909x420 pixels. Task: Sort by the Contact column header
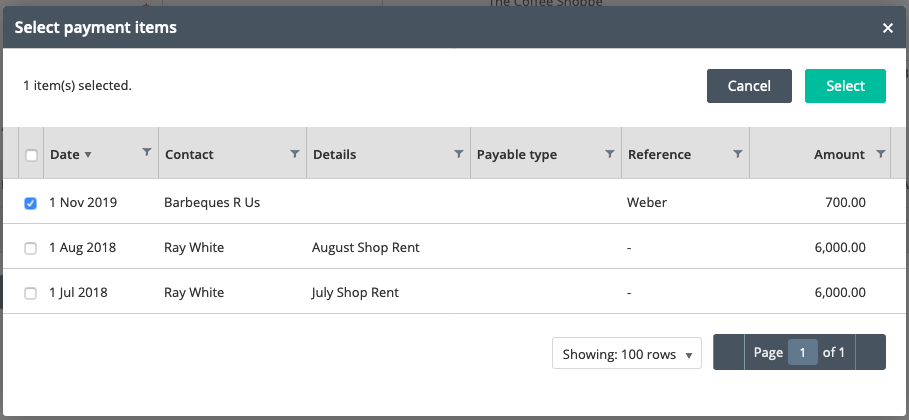[x=189, y=155]
